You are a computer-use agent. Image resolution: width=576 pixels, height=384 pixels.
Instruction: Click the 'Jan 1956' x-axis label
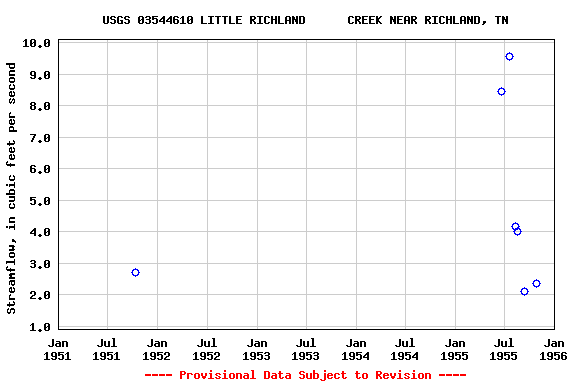[x=554, y=349]
